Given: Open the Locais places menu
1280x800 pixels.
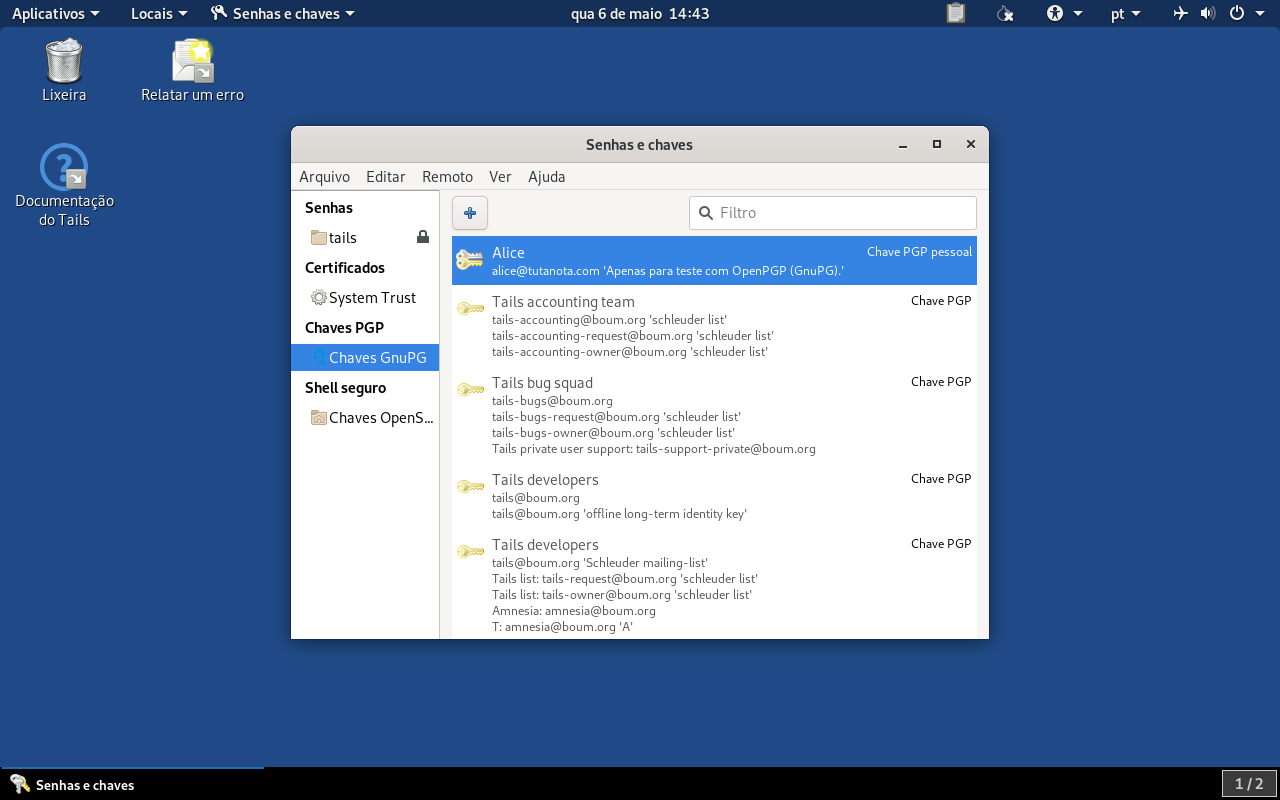Looking at the screenshot, I should tap(159, 14).
